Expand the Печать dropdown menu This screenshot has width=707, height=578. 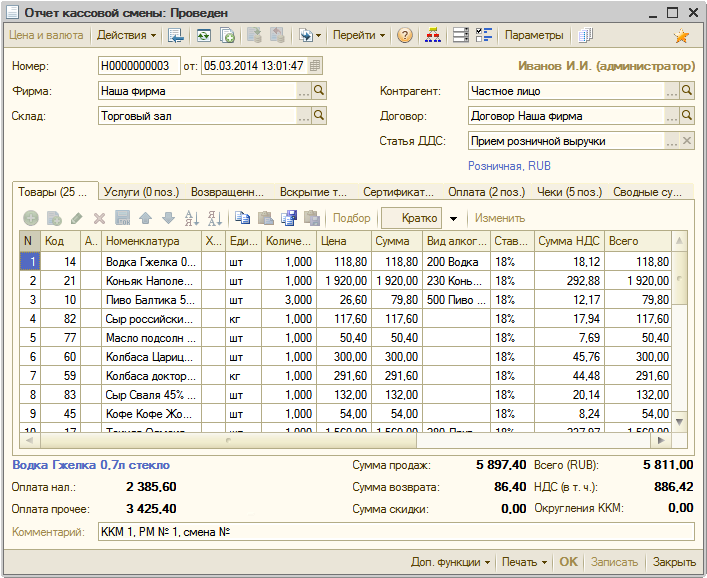[525, 562]
